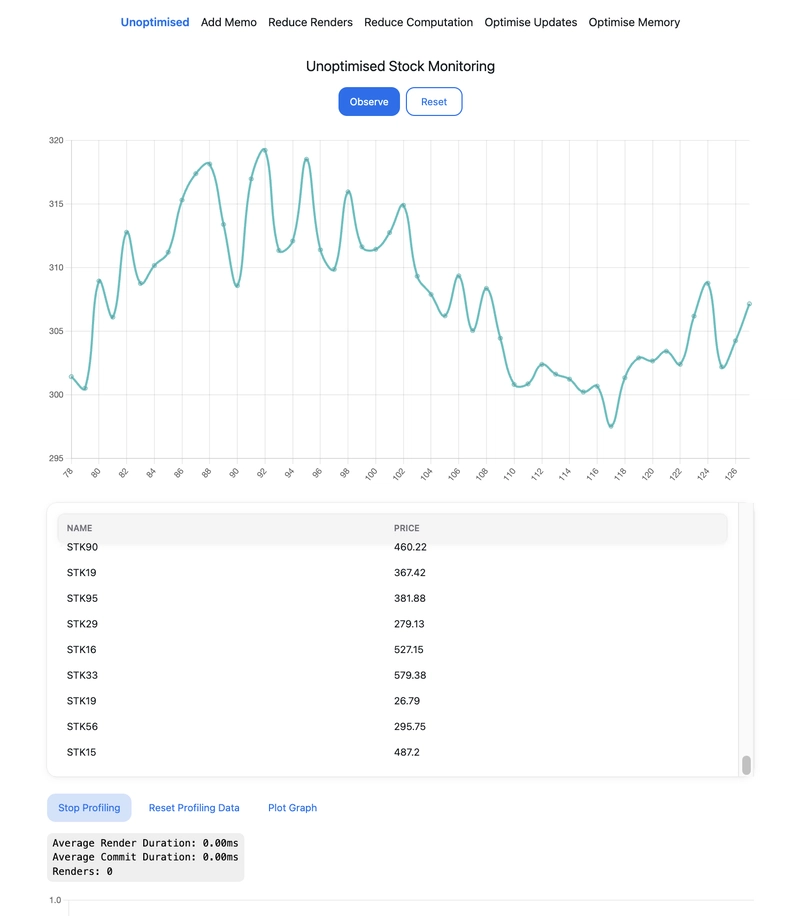The width and height of the screenshot is (800, 916).
Task: Switch to the Add Memo tab
Action: pyautogui.click(x=228, y=22)
